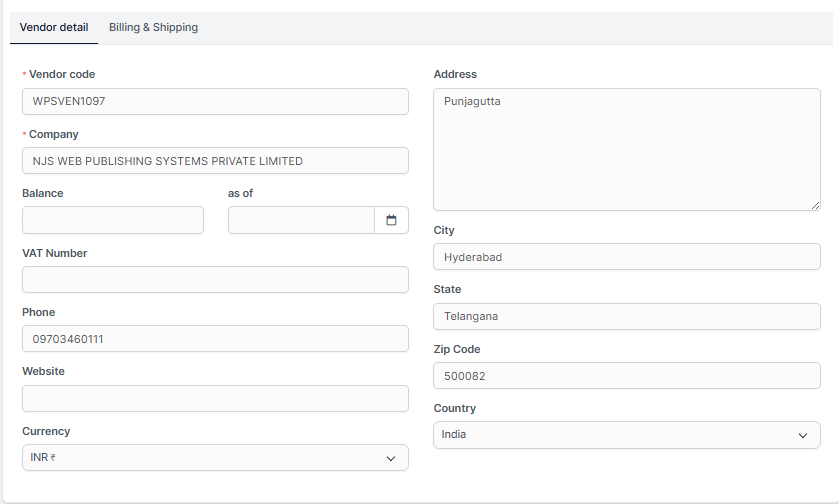Click the VAT Number label
Viewport: 839px width, 504px height.
[54, 253]
